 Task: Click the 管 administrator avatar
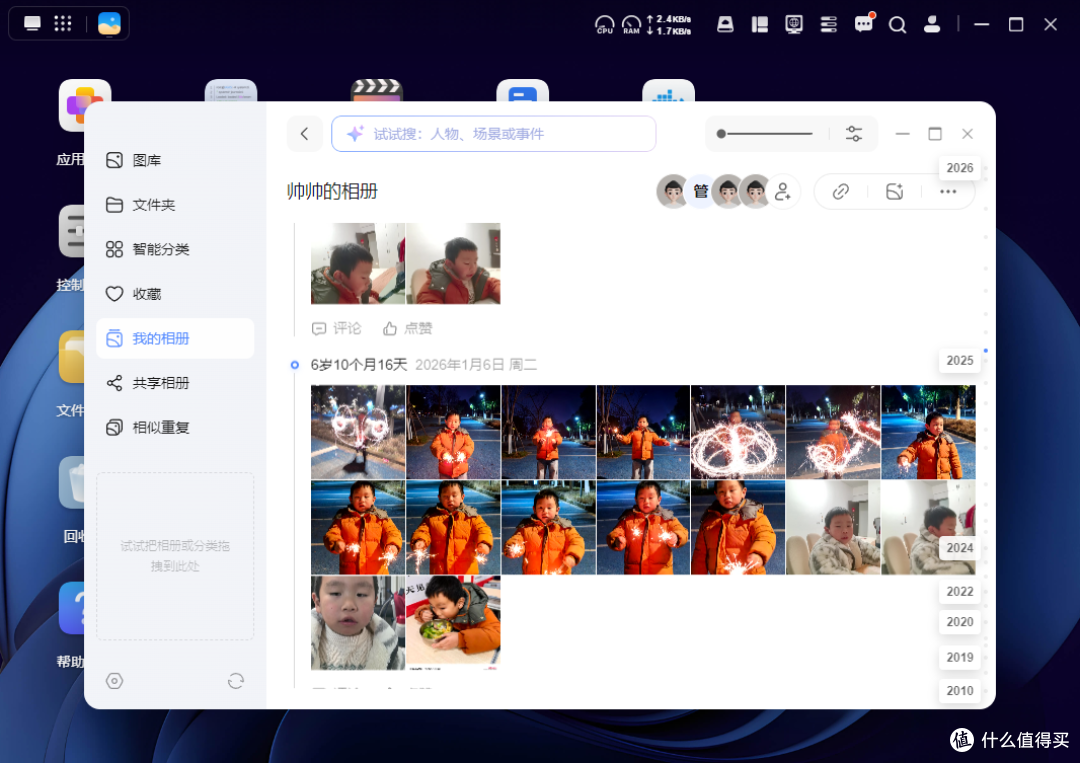tap(700, 191)
